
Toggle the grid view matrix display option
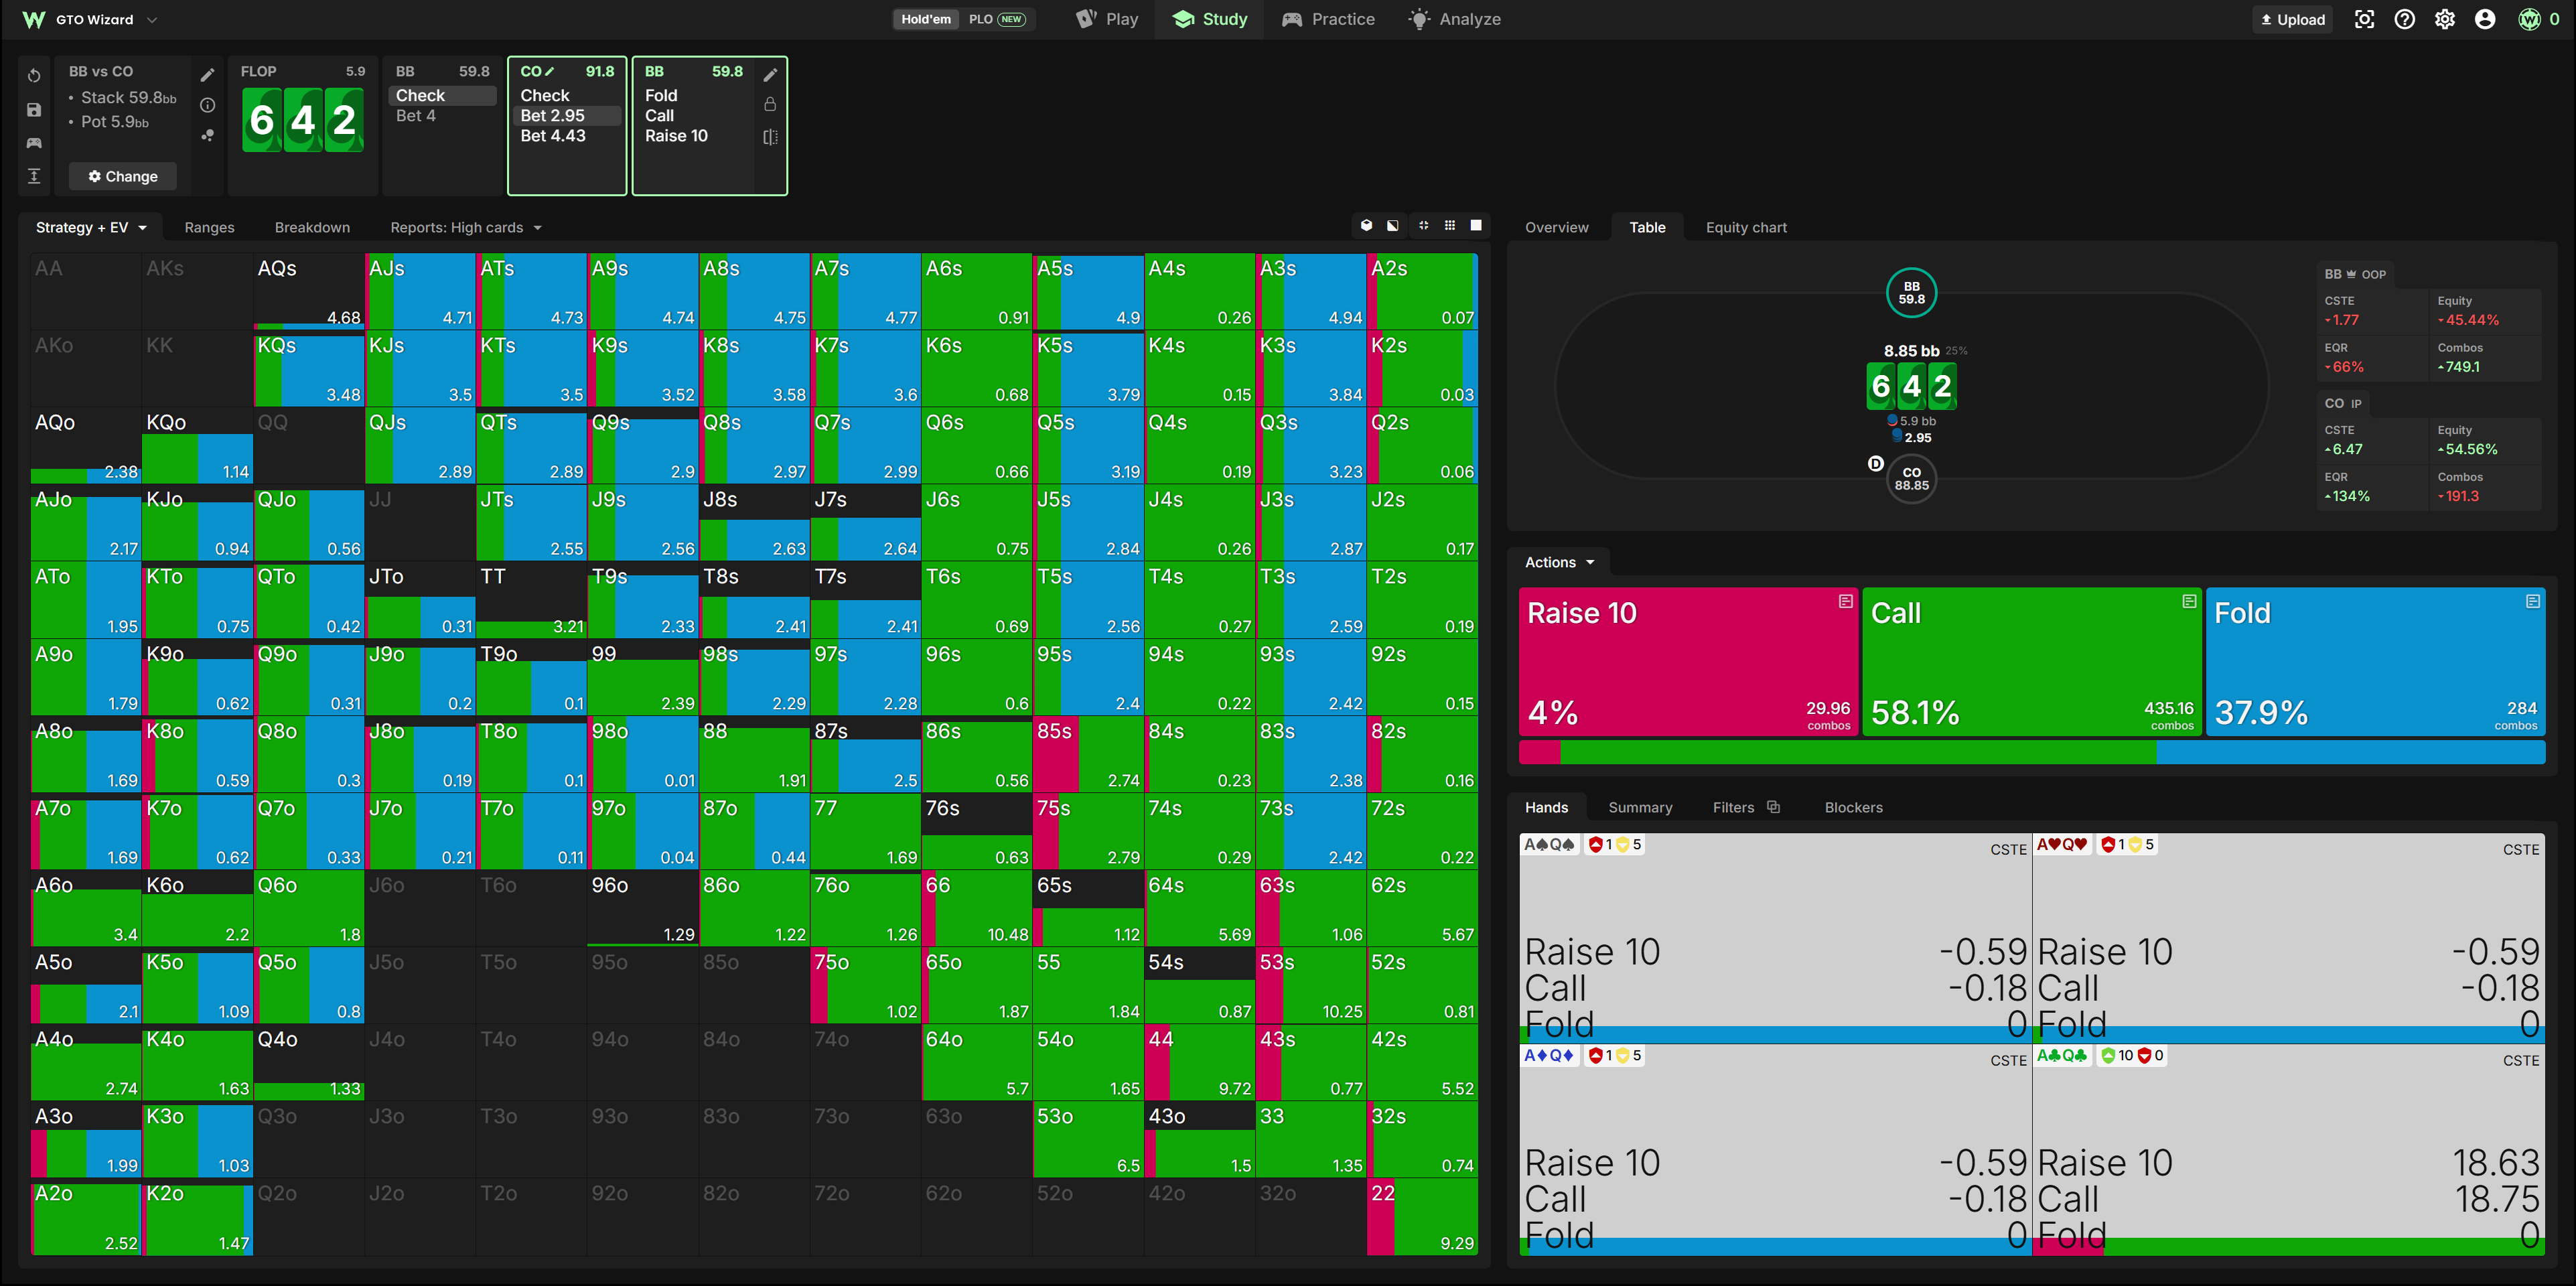tap(1449, 226)
